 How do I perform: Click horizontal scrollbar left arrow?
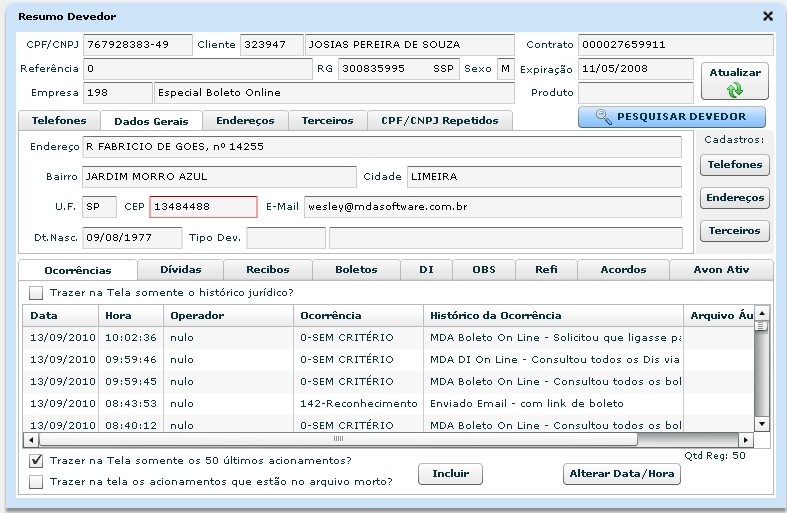[x=31, y=440]
